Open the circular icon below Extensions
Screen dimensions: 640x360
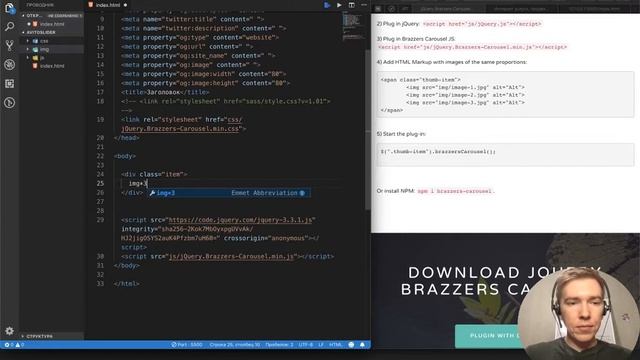9,102
